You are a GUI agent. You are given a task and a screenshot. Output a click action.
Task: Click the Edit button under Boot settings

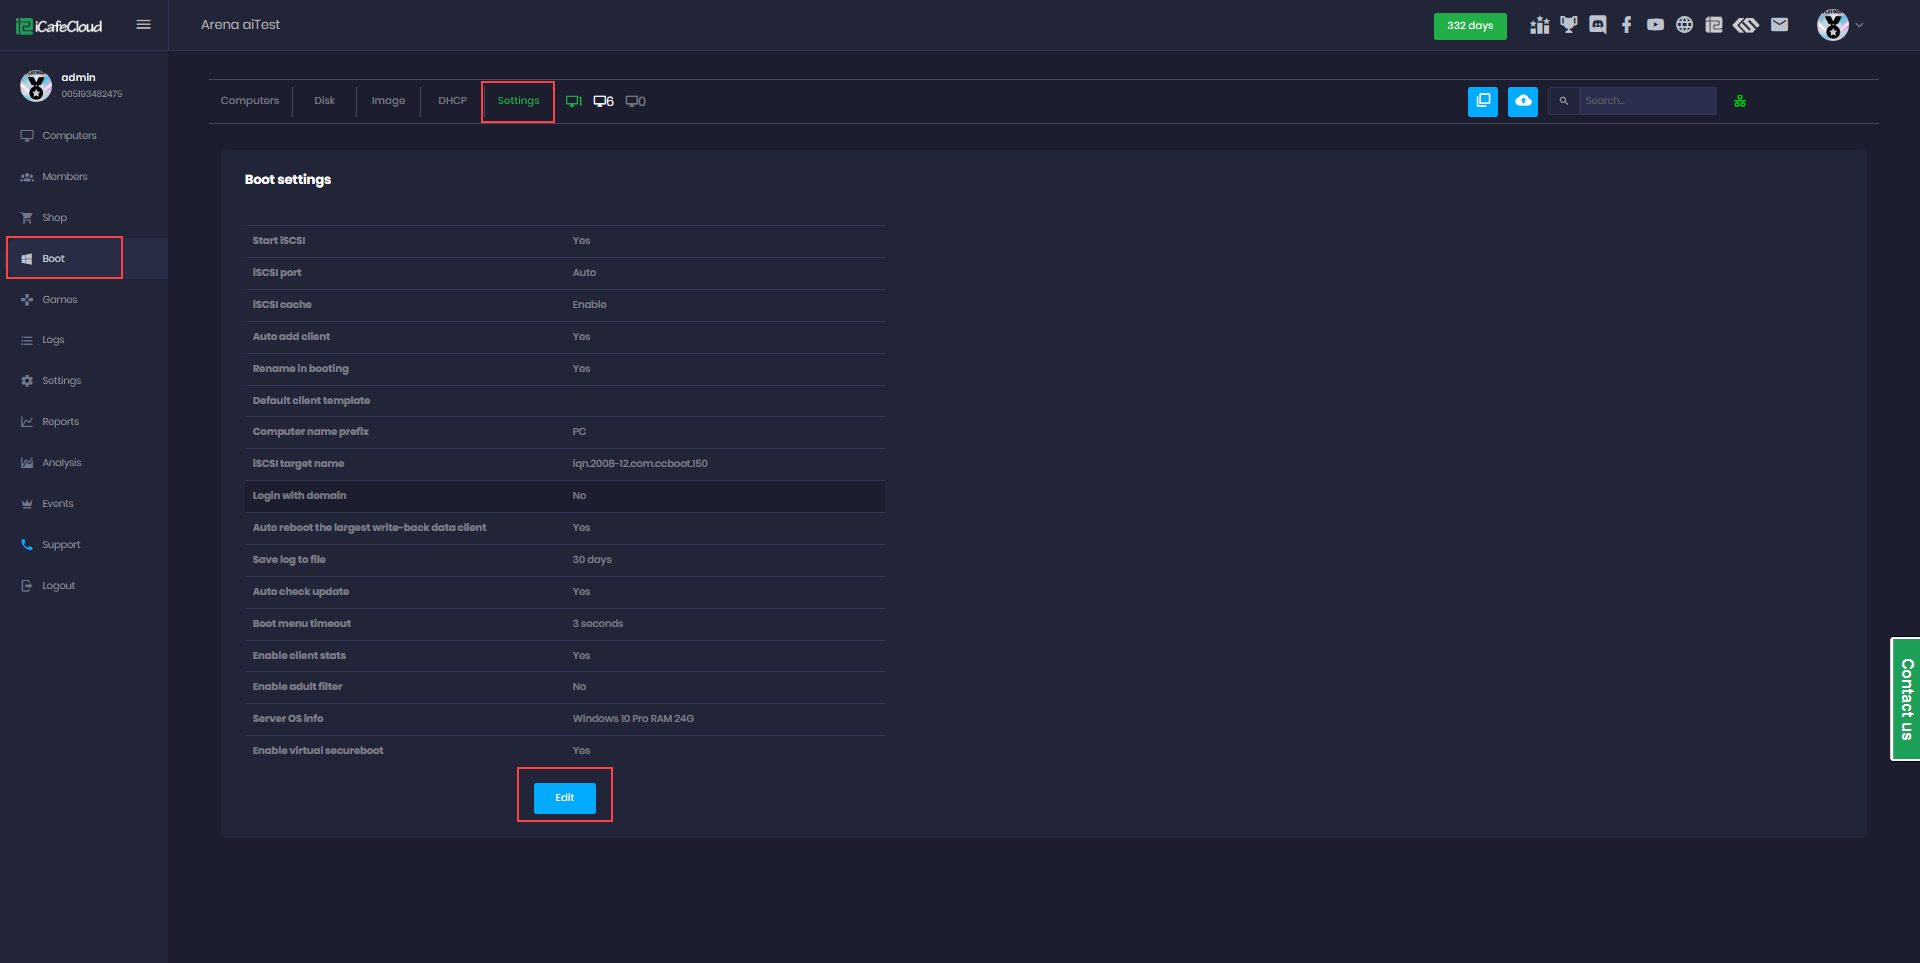click(x=564, y=798)
